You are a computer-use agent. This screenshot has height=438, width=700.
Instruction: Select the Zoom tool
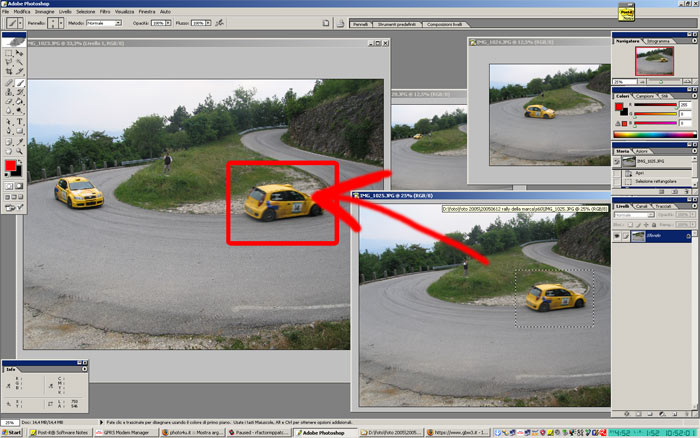19,151
